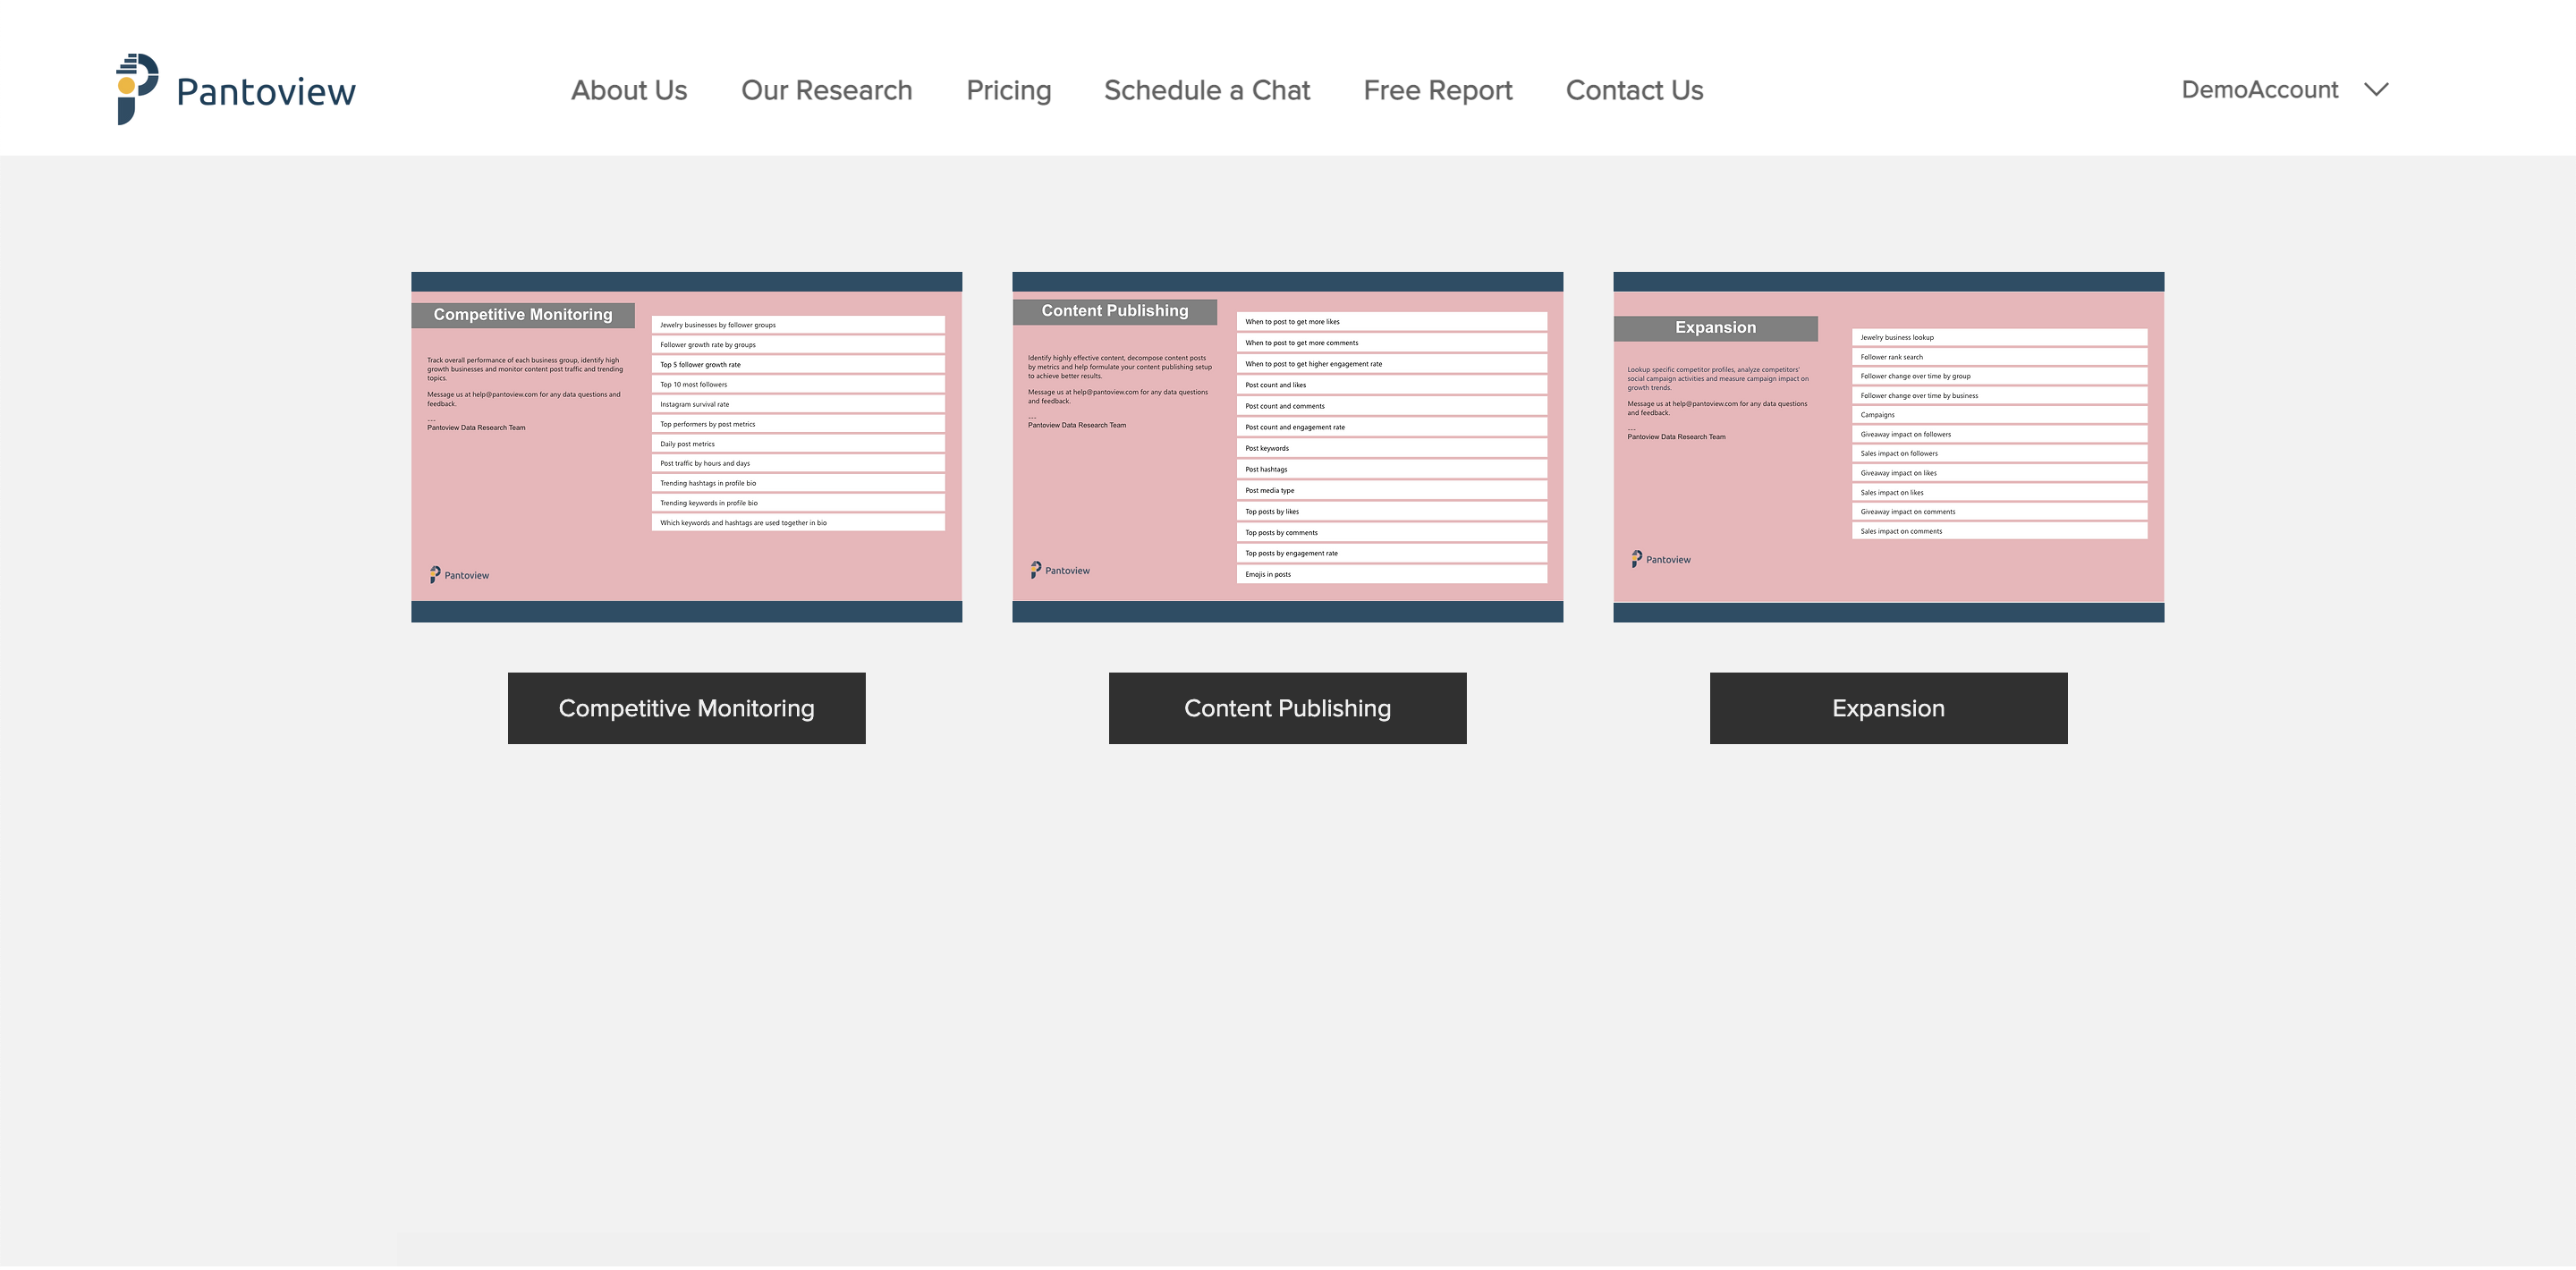Image resolution: width=2576 pixels, height=1270 pixels.
Task: Click the DemoAccount account name
Action: tap(2259, 90)
